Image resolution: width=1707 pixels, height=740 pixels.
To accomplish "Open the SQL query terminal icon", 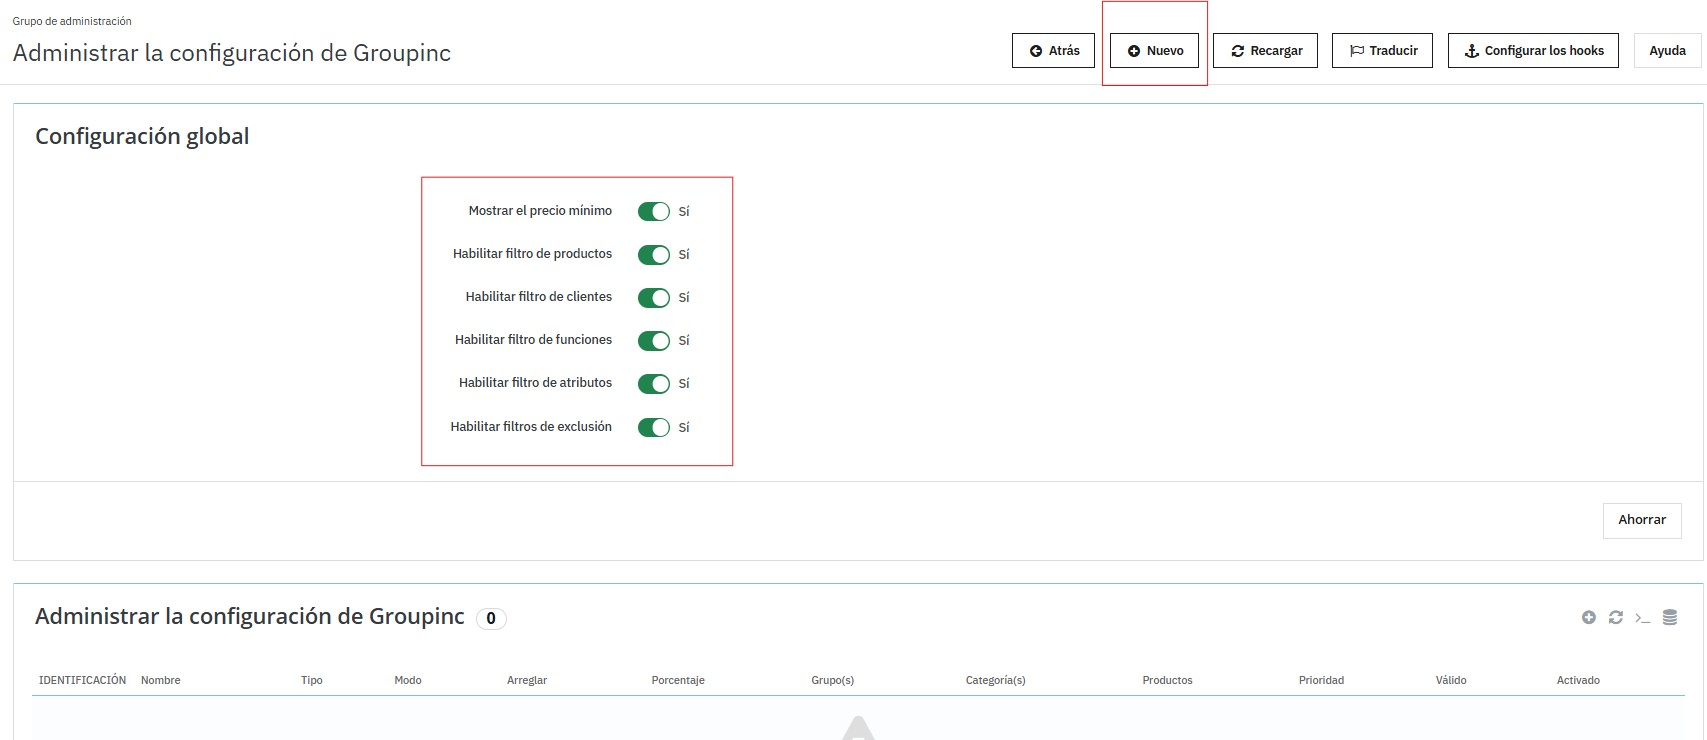I will (x=1642, y=618).
